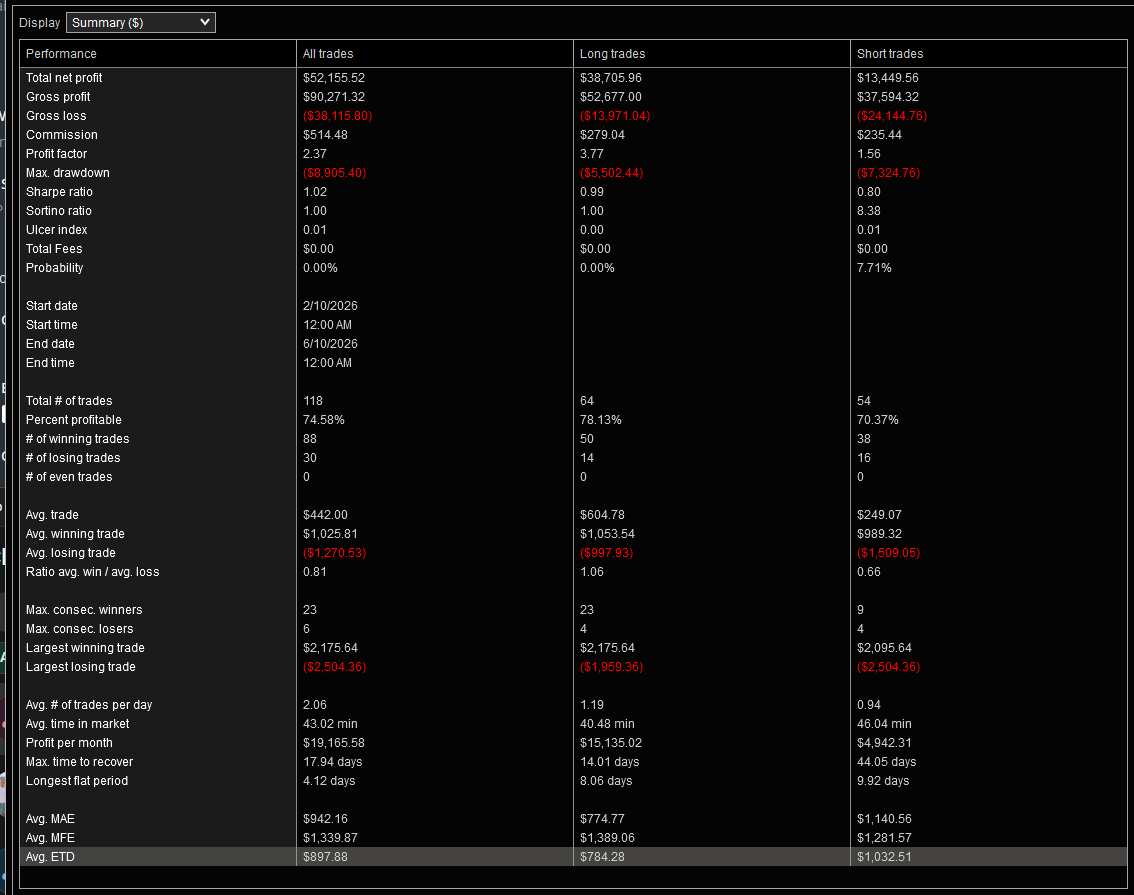Select the Avg. winning trade row label

click(x=75, y=534)
